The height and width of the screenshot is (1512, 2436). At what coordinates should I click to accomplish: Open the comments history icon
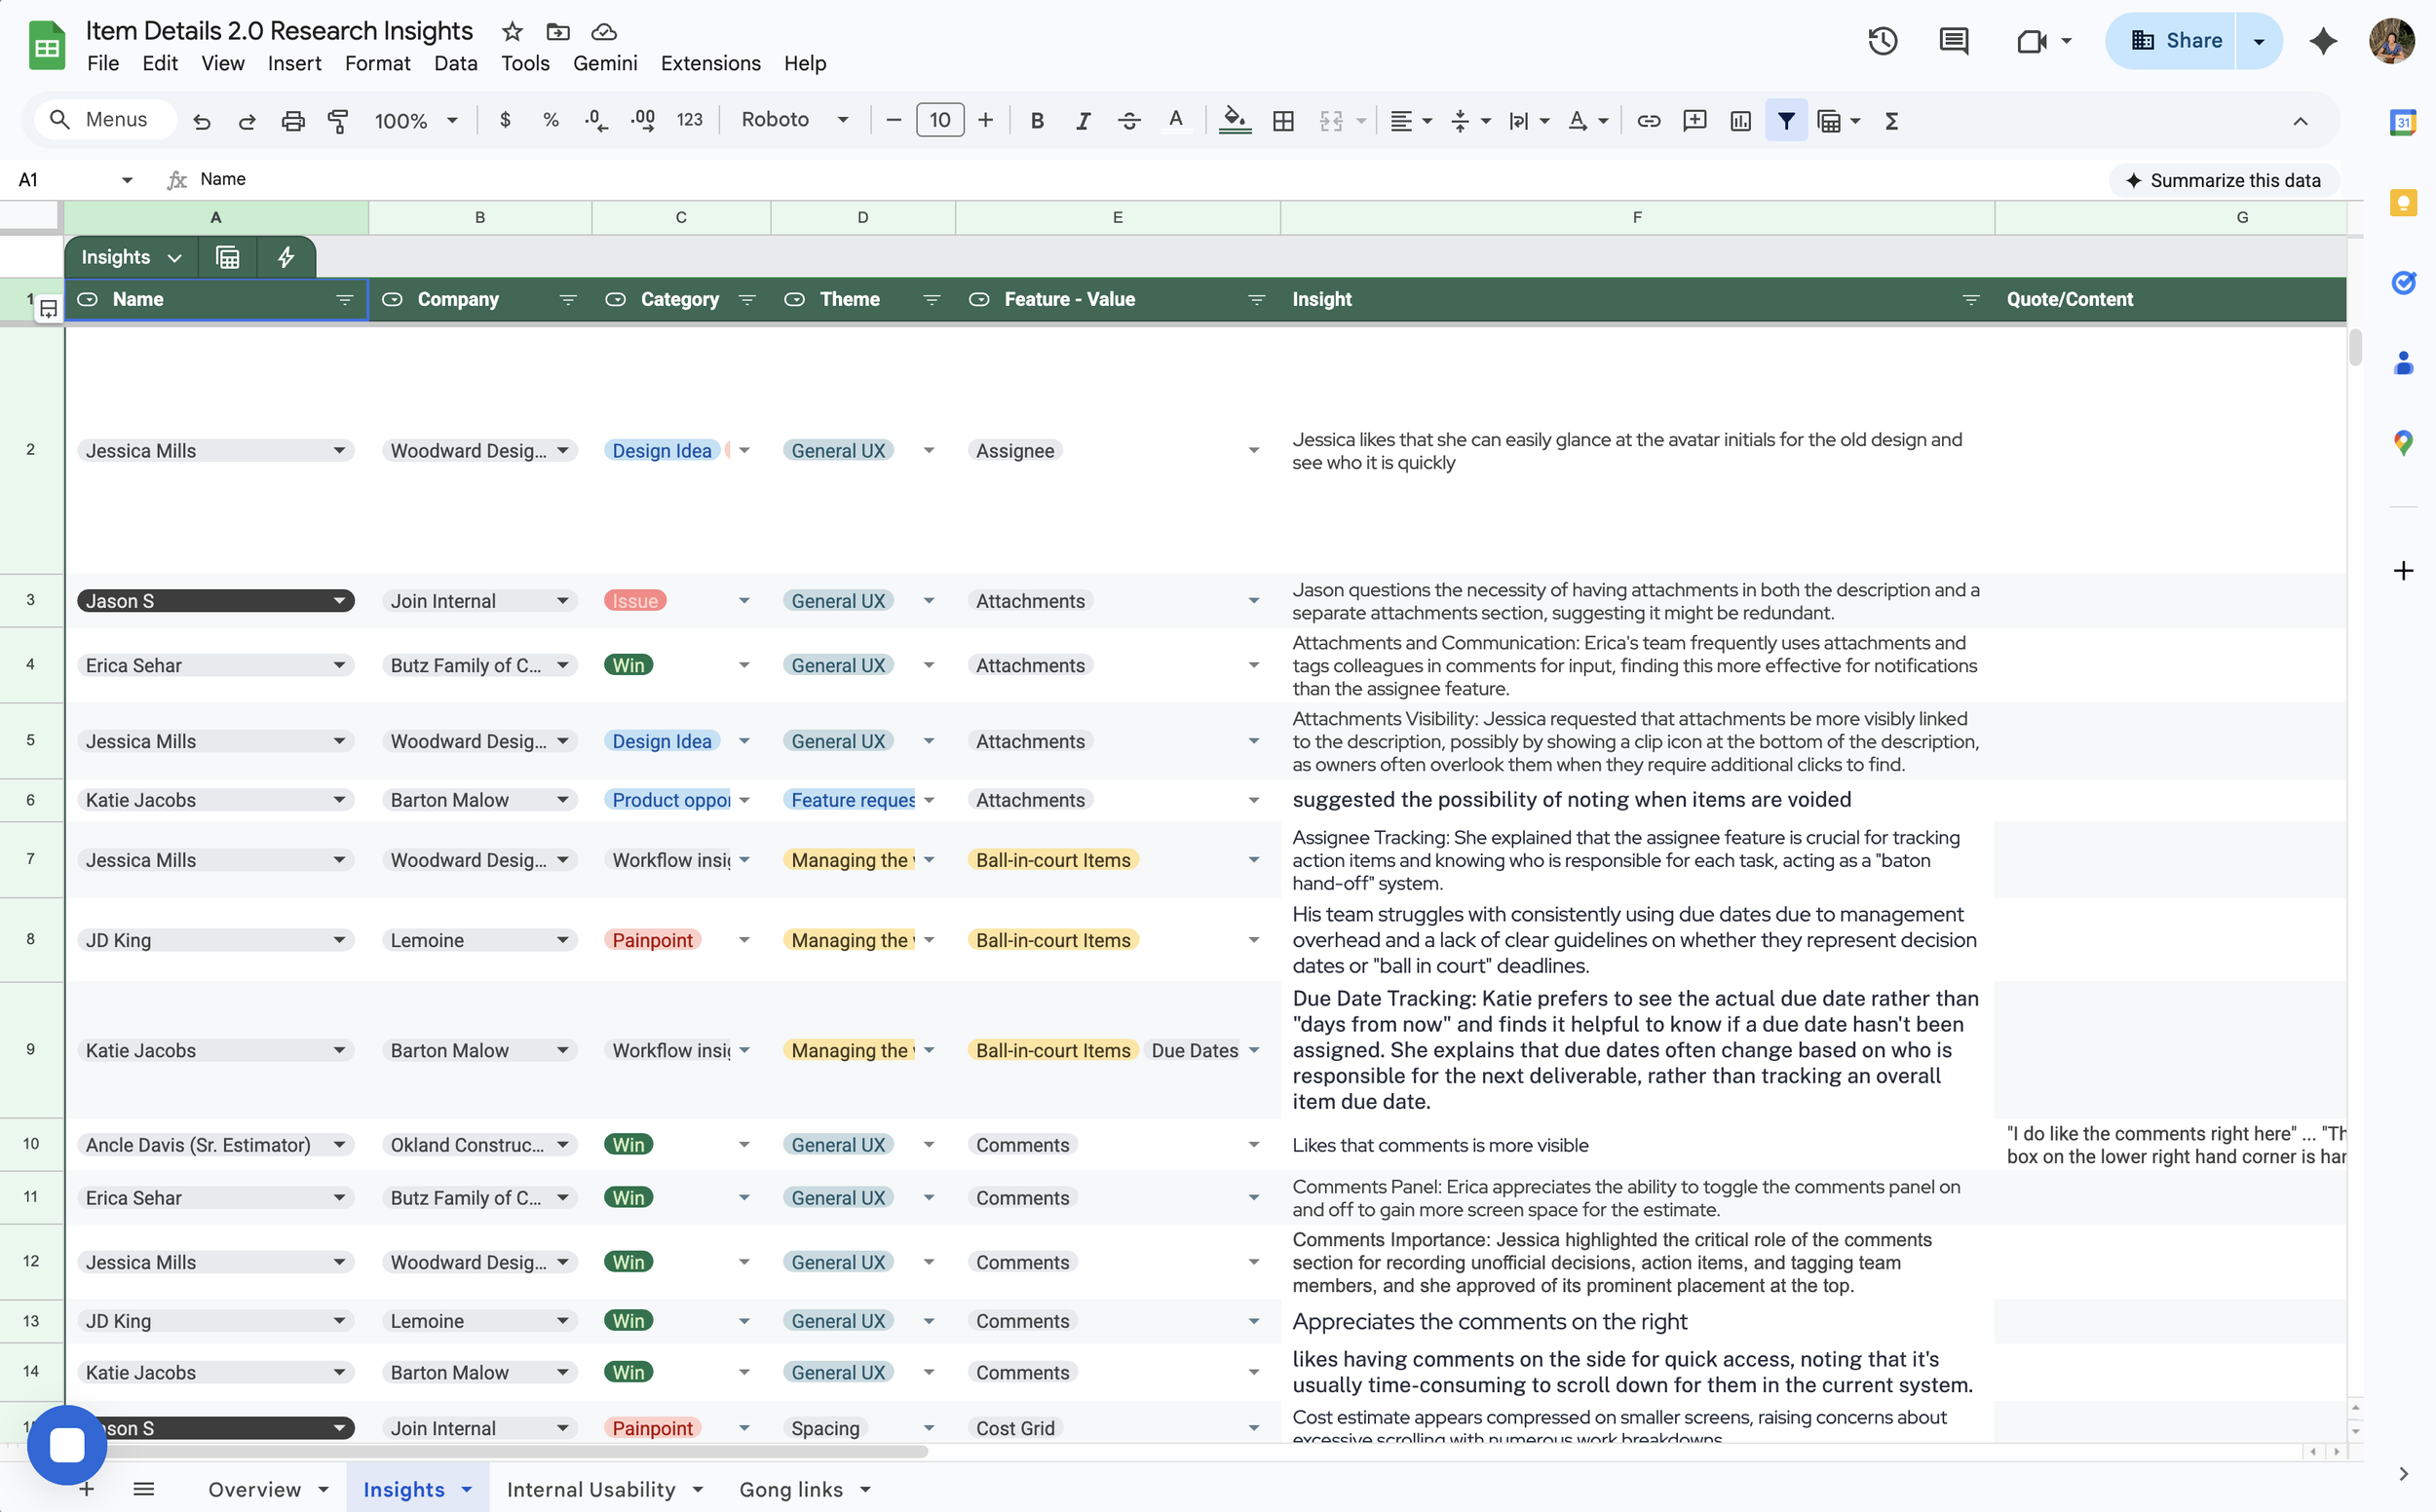(x=1953, y=41)
